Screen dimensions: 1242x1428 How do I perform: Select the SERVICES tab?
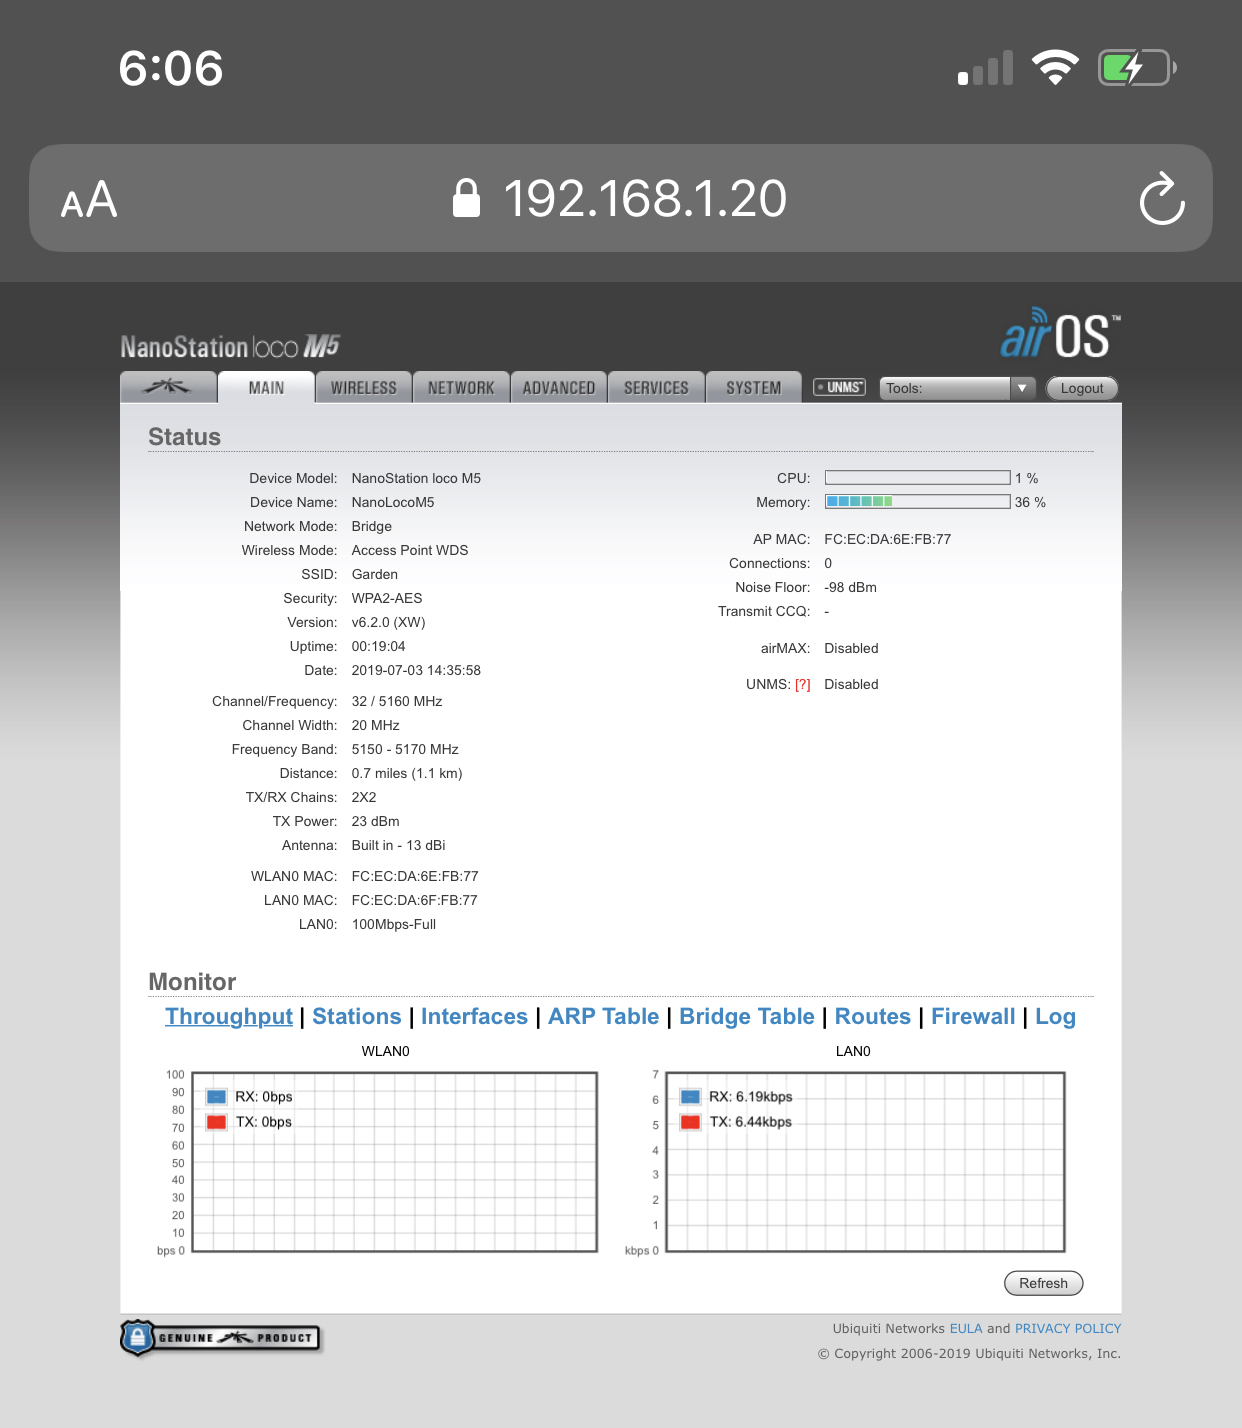tap(656, 387)
